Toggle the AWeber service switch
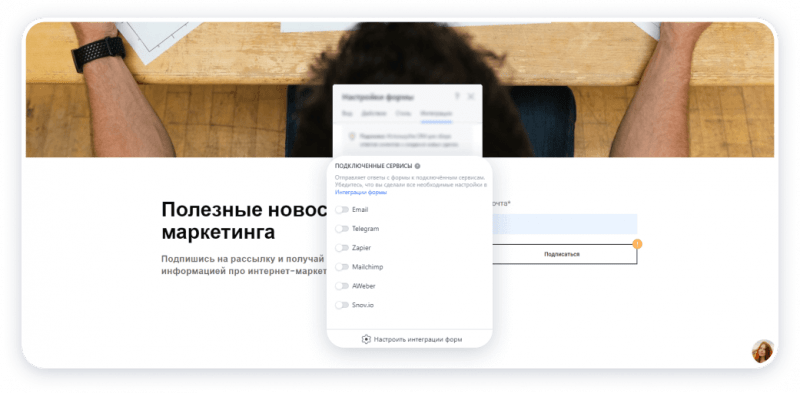800x393 pixels. pyautogui.click(x=342, y=286)
